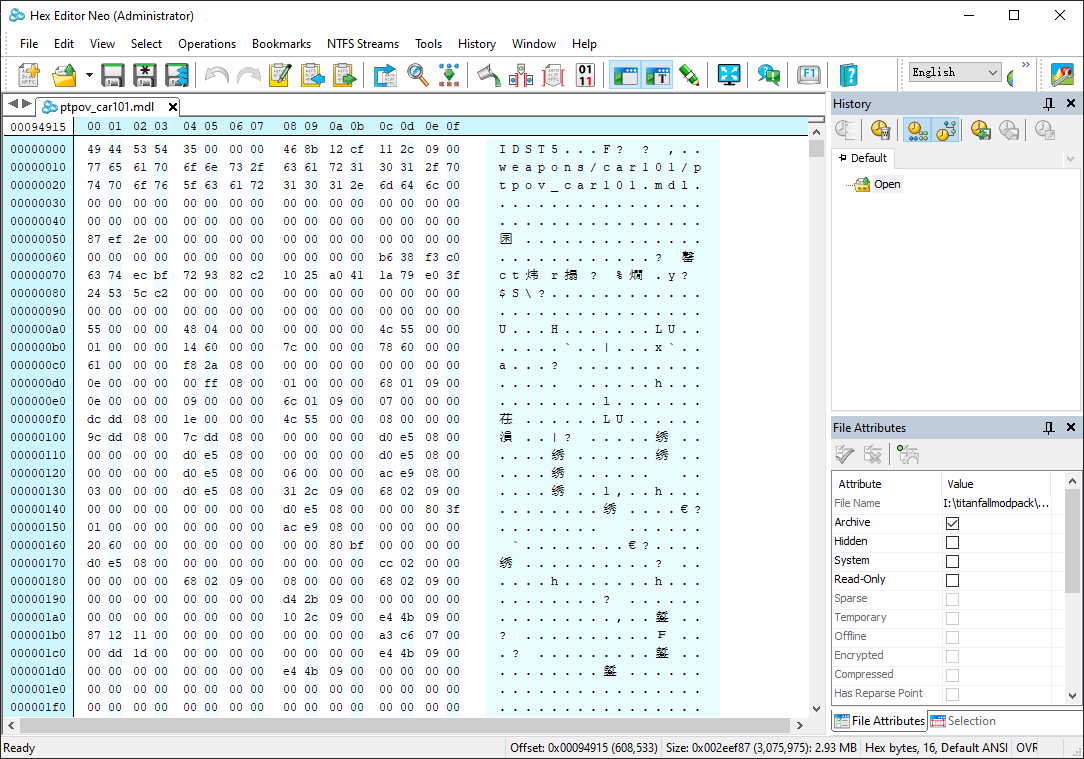Expand the History tab list chevron
1084x759 pixels.
click(x=1071, y=158)
